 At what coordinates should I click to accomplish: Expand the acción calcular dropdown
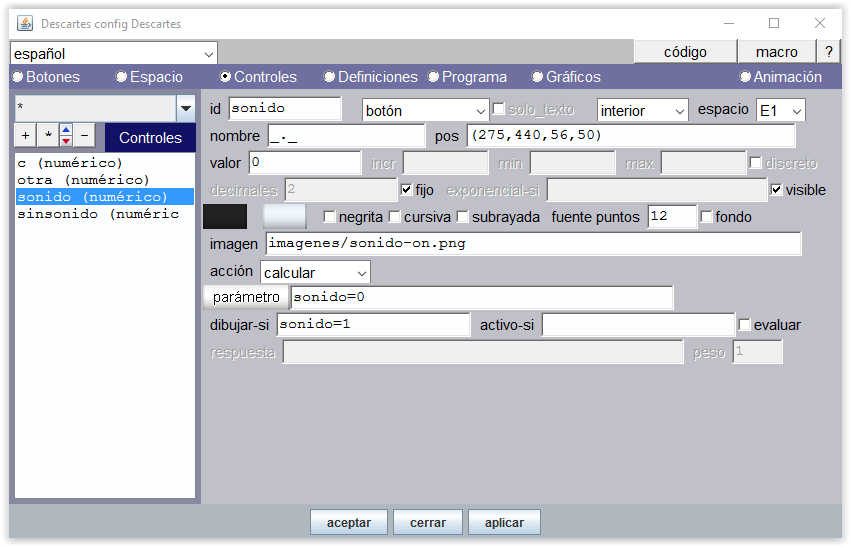click(x=315, y=272)
